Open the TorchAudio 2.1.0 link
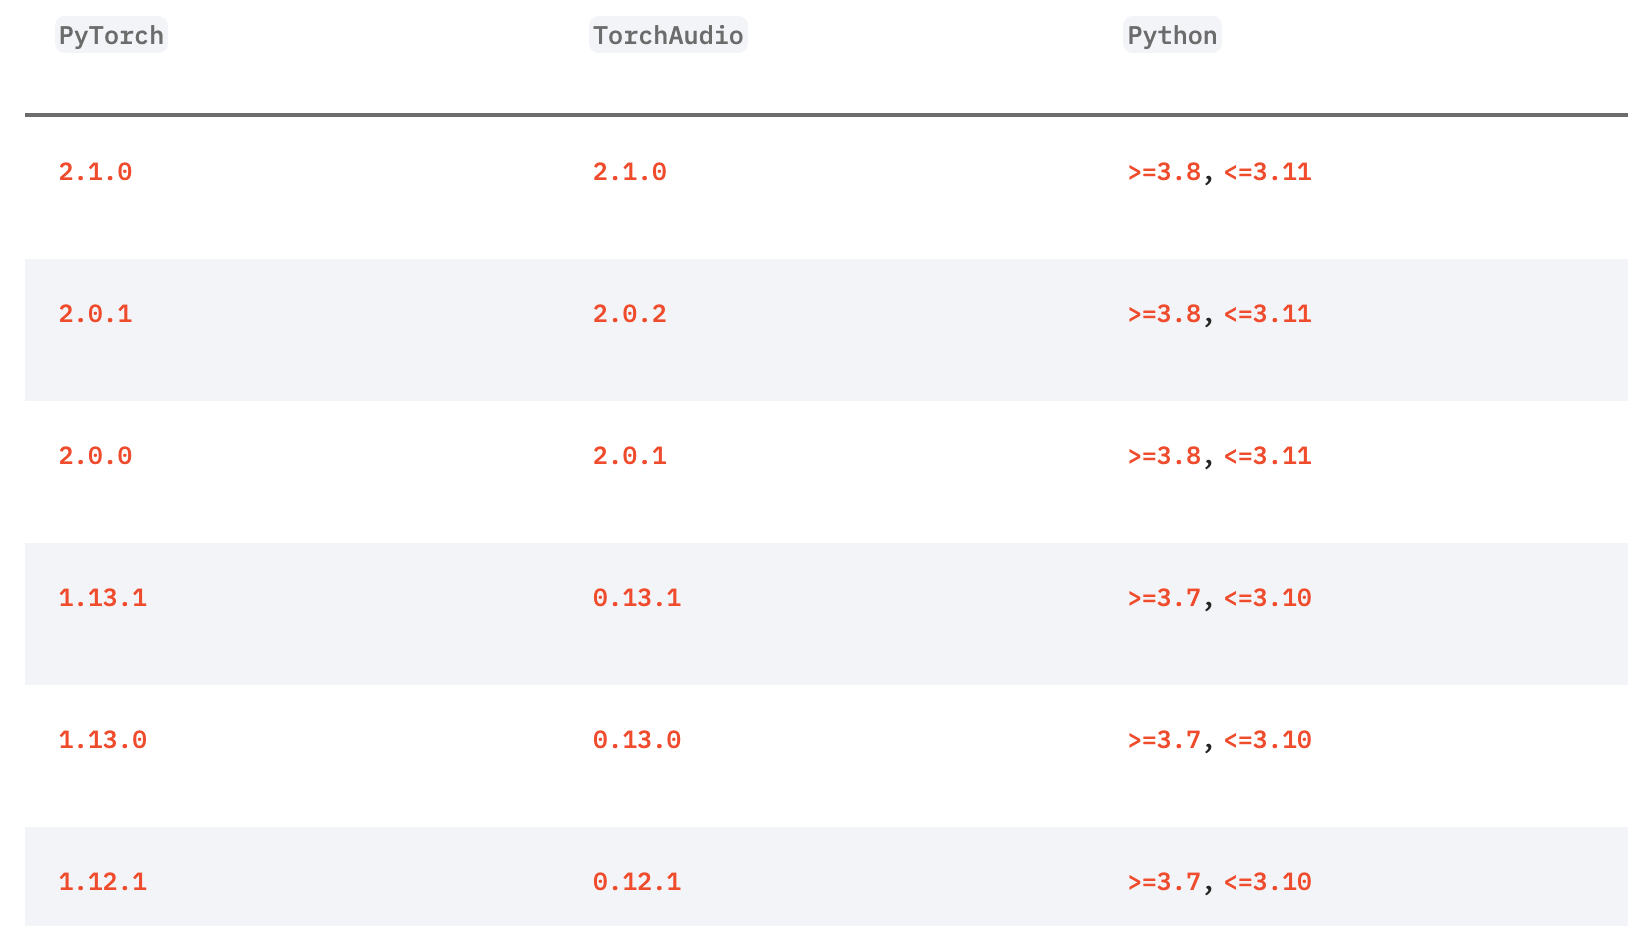This screenshot has height=926, width=1646. click(x=630, y=172)
